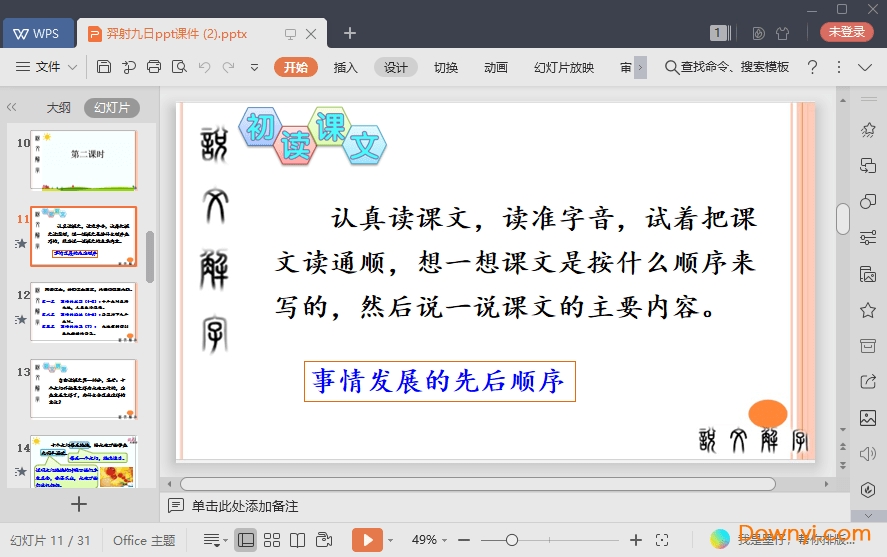
Task: Click the 未登录 login button
Action: (847, 32)
